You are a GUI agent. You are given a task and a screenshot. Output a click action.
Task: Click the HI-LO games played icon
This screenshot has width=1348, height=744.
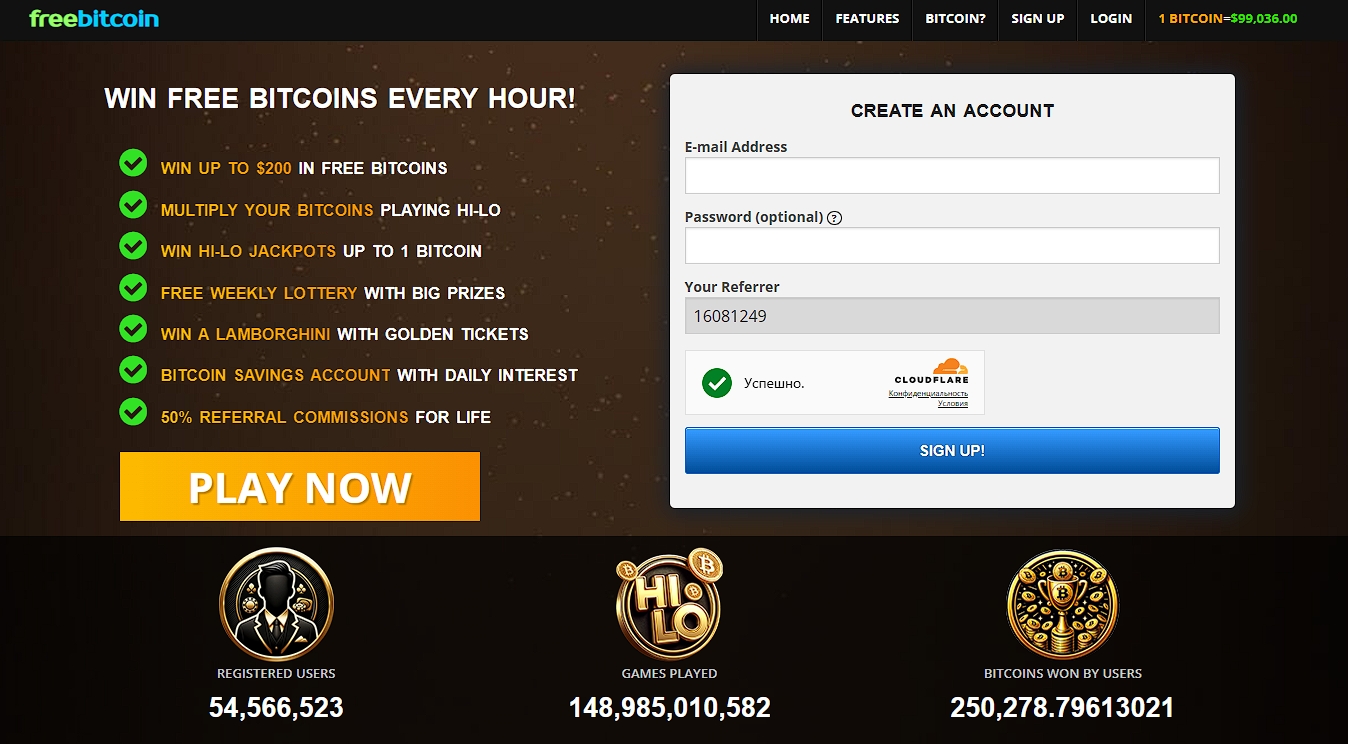coord(669,604)
